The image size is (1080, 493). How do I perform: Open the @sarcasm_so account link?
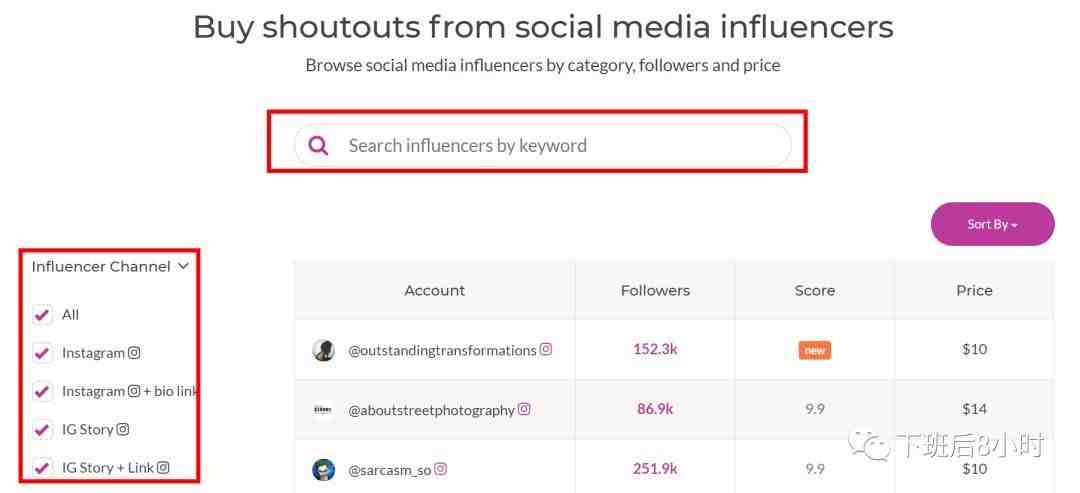pos(389,470)
